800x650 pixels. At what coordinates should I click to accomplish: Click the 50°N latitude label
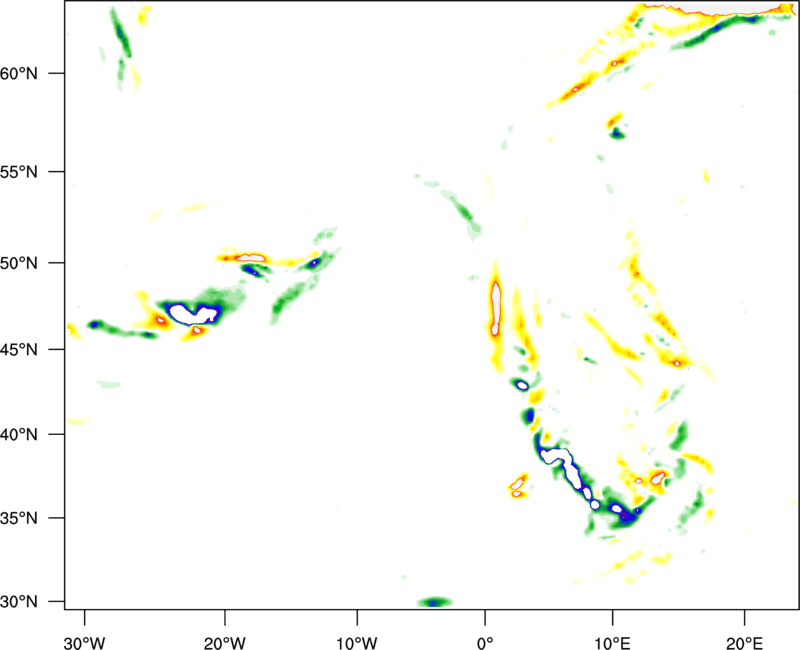click(x=19, y=263)
